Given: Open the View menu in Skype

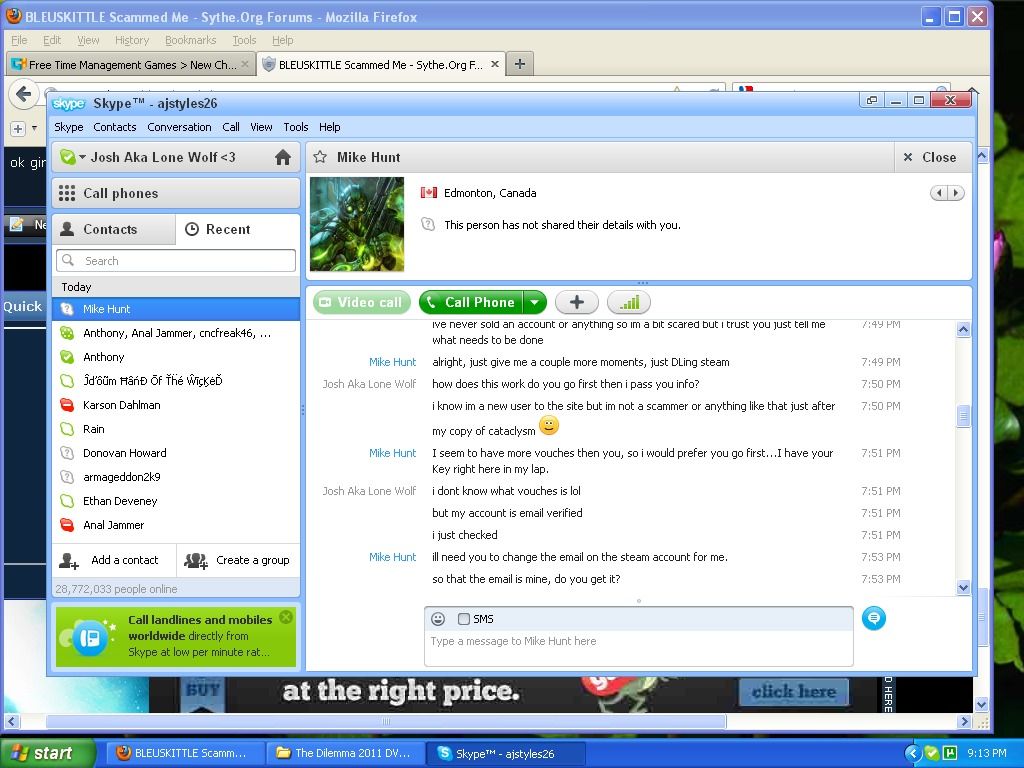Looking at the screenshot, I should coord(261,127).
